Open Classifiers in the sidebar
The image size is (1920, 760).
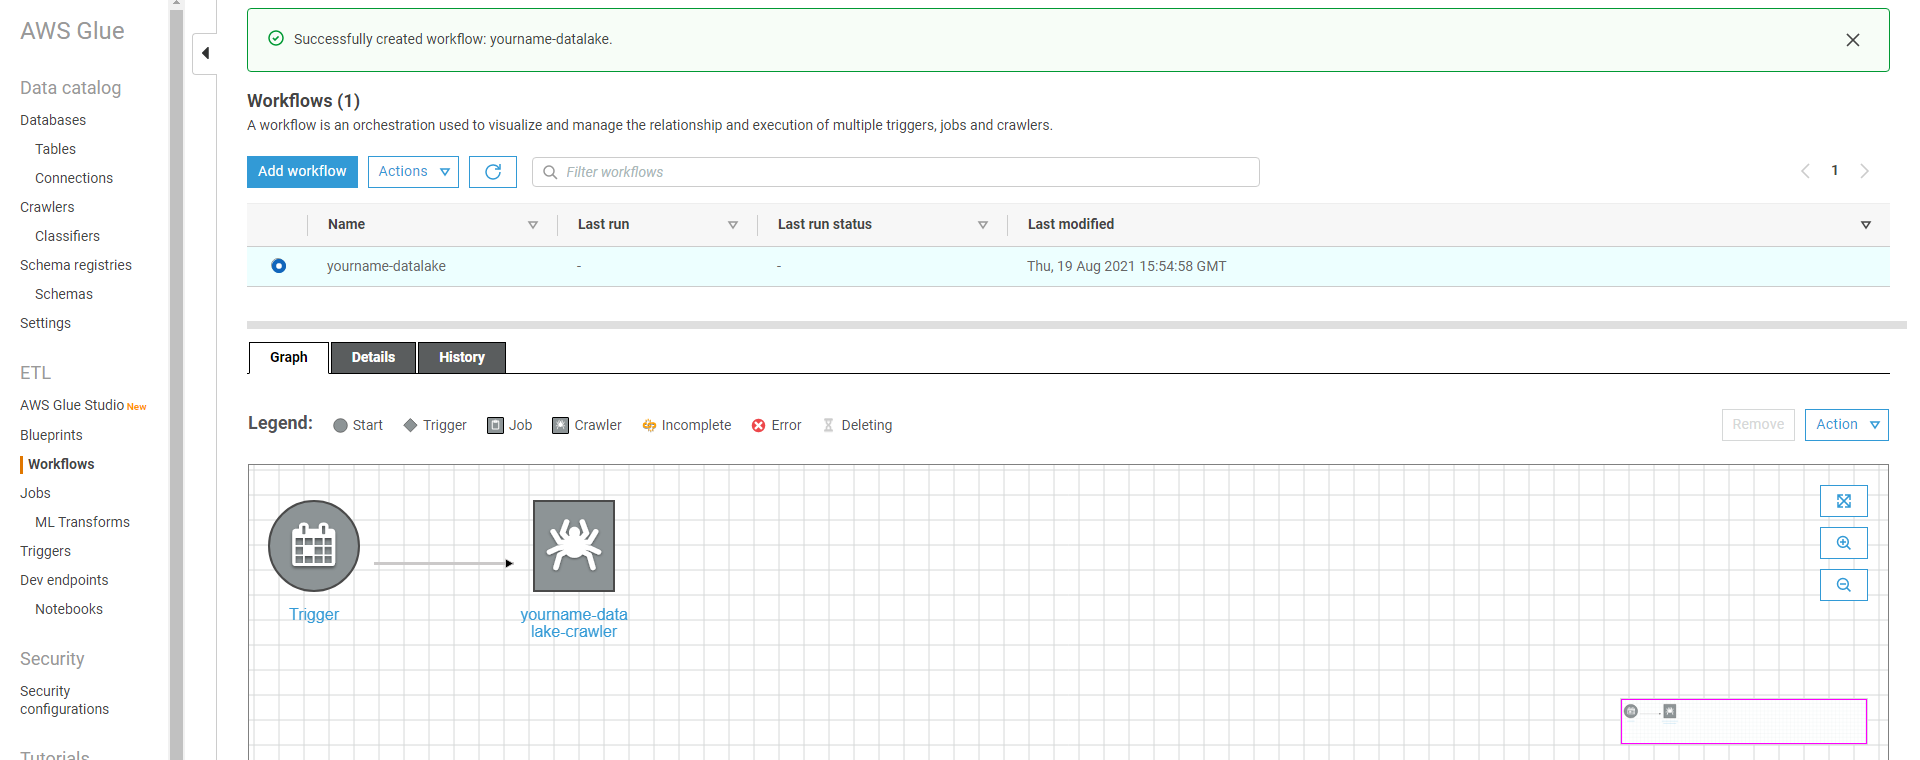(67, 236)
